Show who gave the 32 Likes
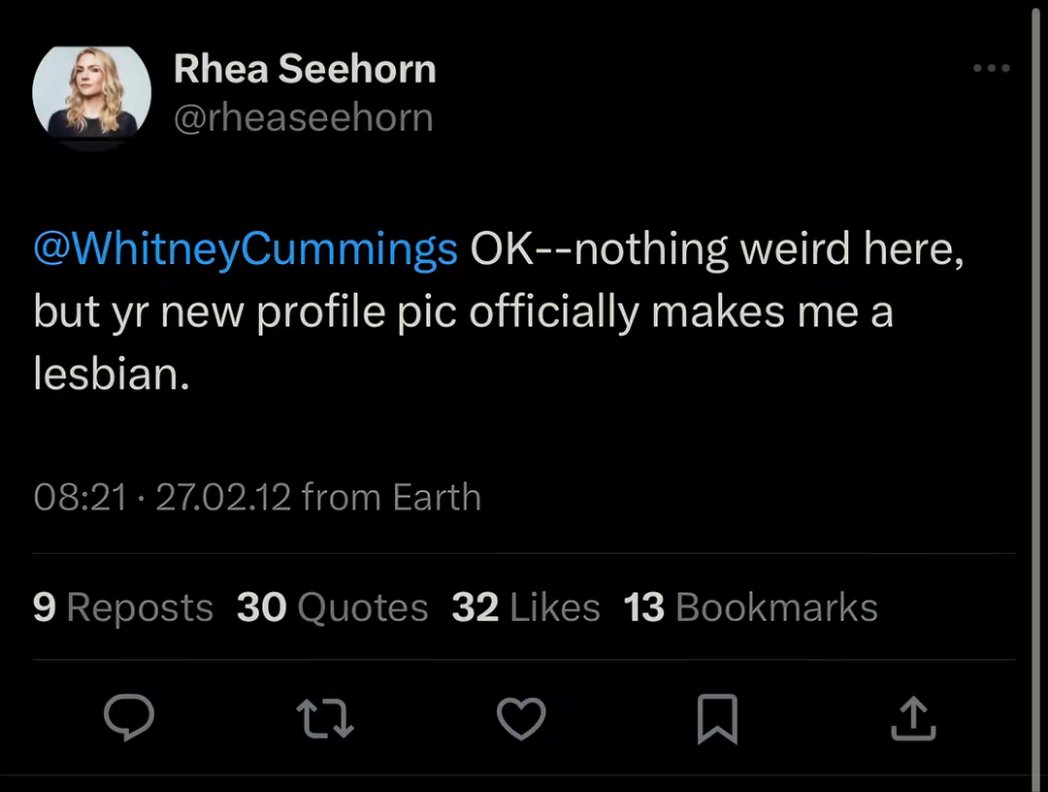The width and height of the screenshot is (1048, 792). [x=525, y=607]
